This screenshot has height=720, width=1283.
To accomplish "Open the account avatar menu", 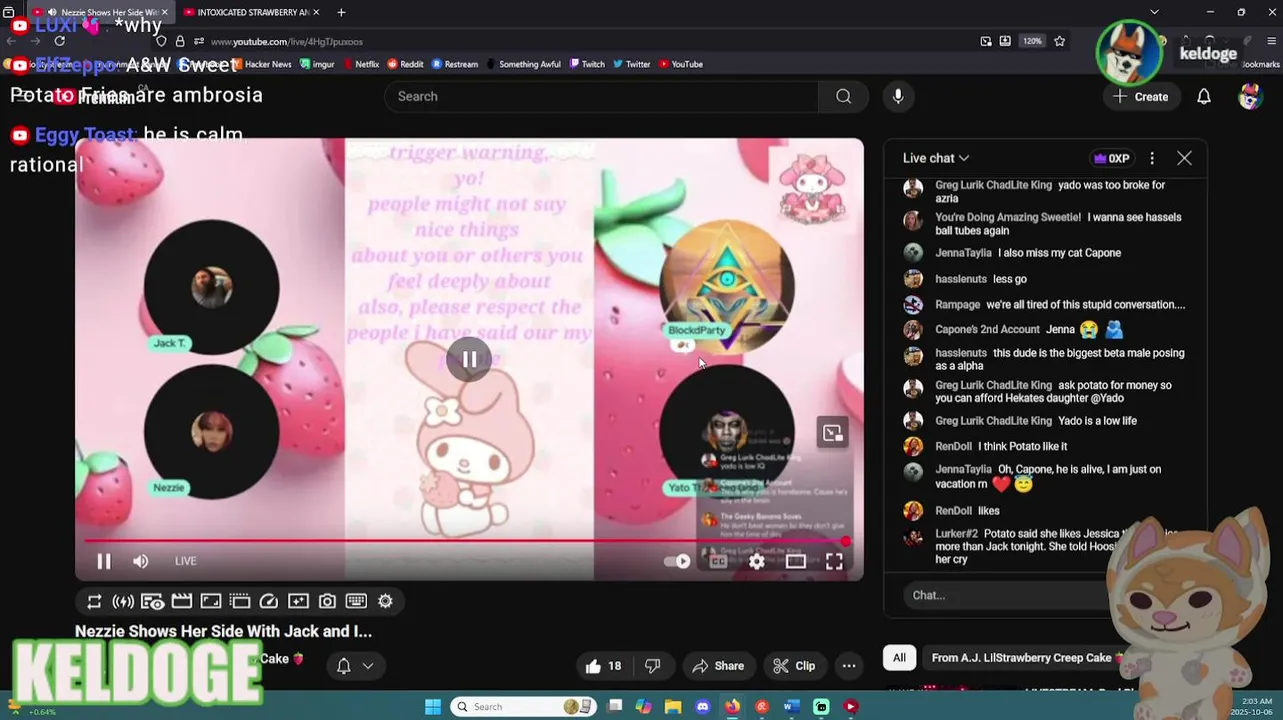I will tap(1249, 97).
